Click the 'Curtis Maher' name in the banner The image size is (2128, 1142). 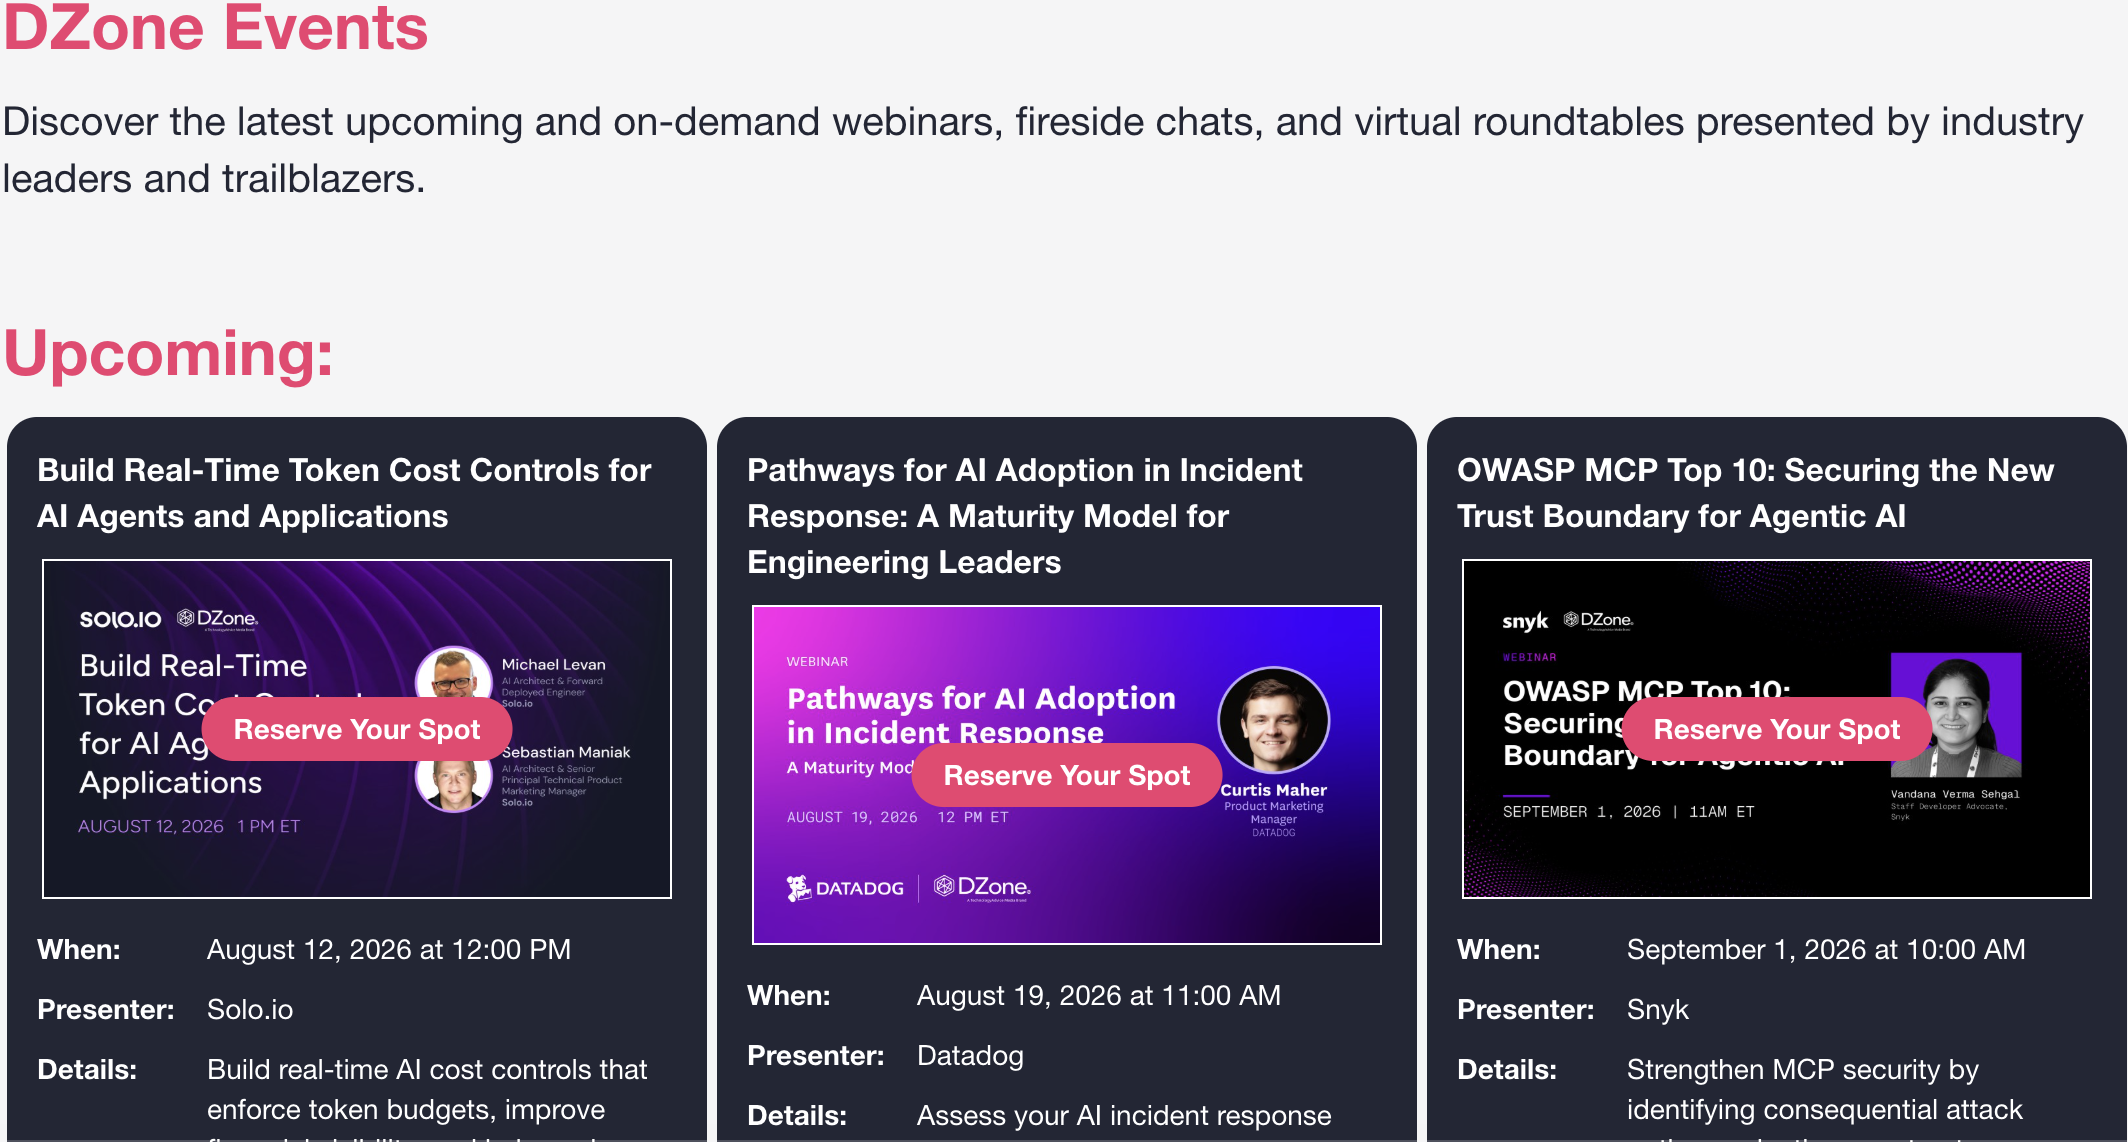(x=1273, y=790)
